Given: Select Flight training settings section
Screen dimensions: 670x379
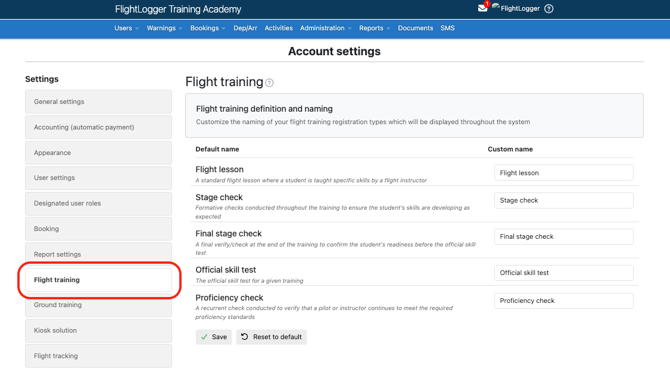Looking at the screenshot, I should pyautogui.click(x=98, y=280).
